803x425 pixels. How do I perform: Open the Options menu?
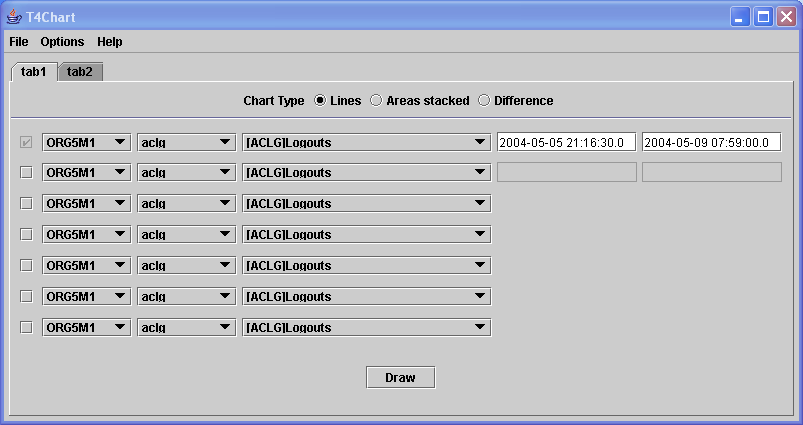tap(62, 42)
